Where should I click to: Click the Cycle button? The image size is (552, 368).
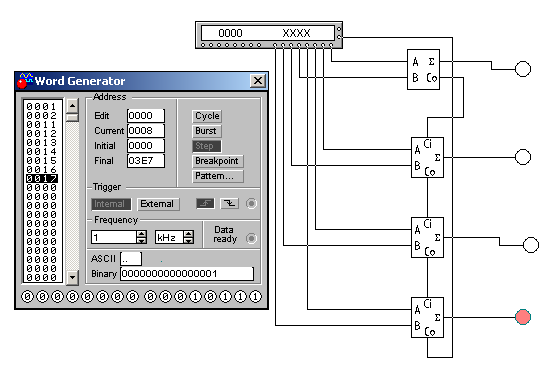(207, 116)
